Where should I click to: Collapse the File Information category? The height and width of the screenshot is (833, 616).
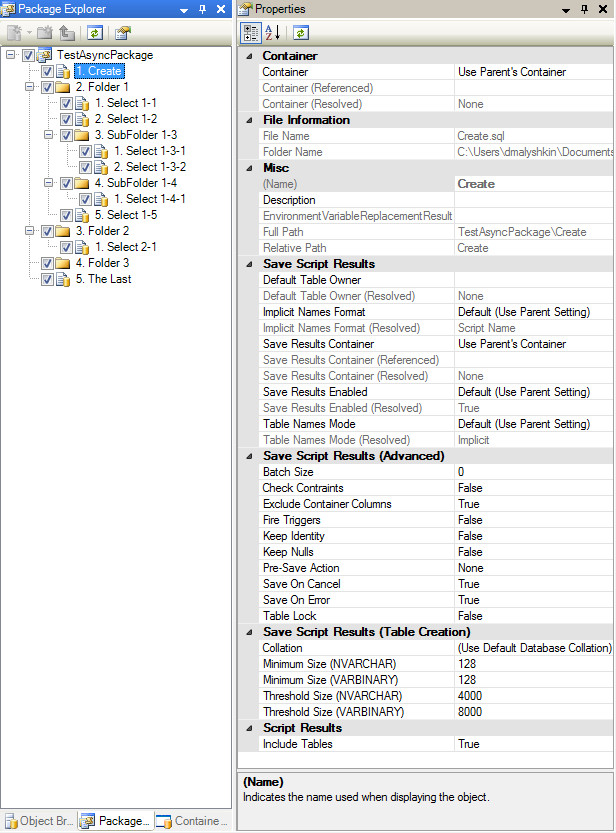249,120
